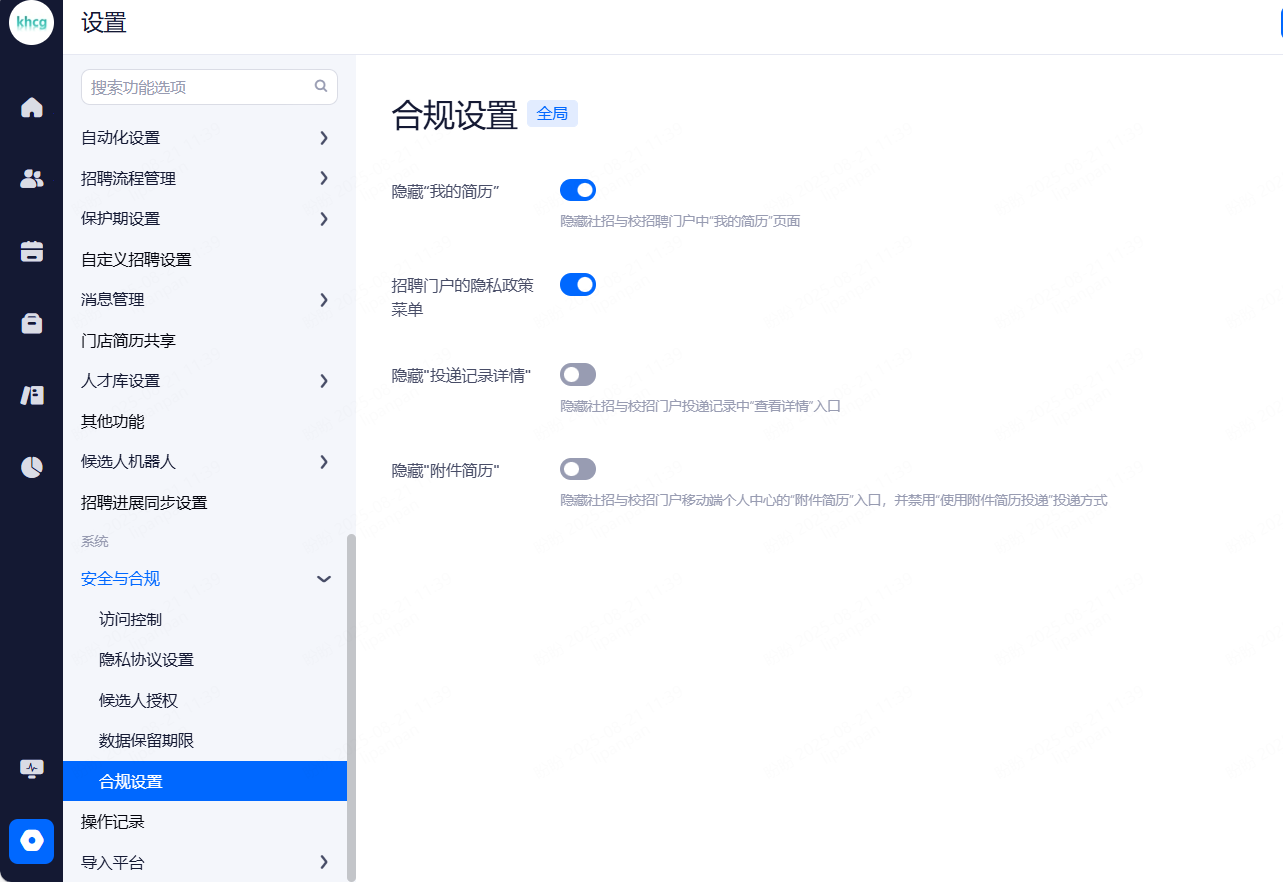Expand the 自动化设置 menu chevron

click(323, 138)
